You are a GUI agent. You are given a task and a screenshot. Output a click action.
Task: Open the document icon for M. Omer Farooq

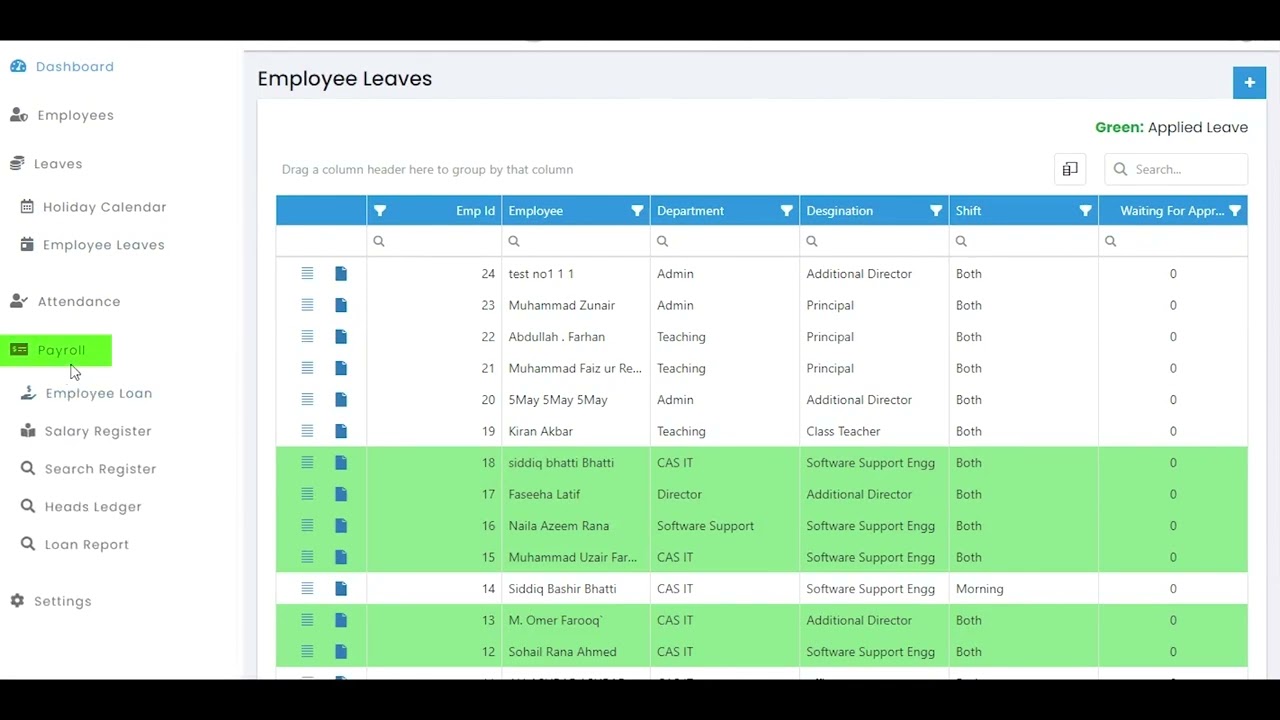[x=341, y=620]
